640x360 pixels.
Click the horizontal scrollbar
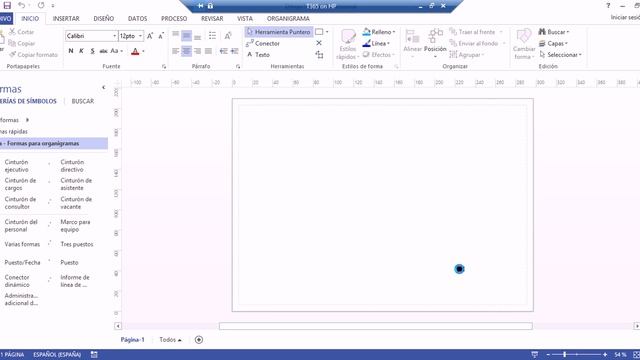click(376, 326)
